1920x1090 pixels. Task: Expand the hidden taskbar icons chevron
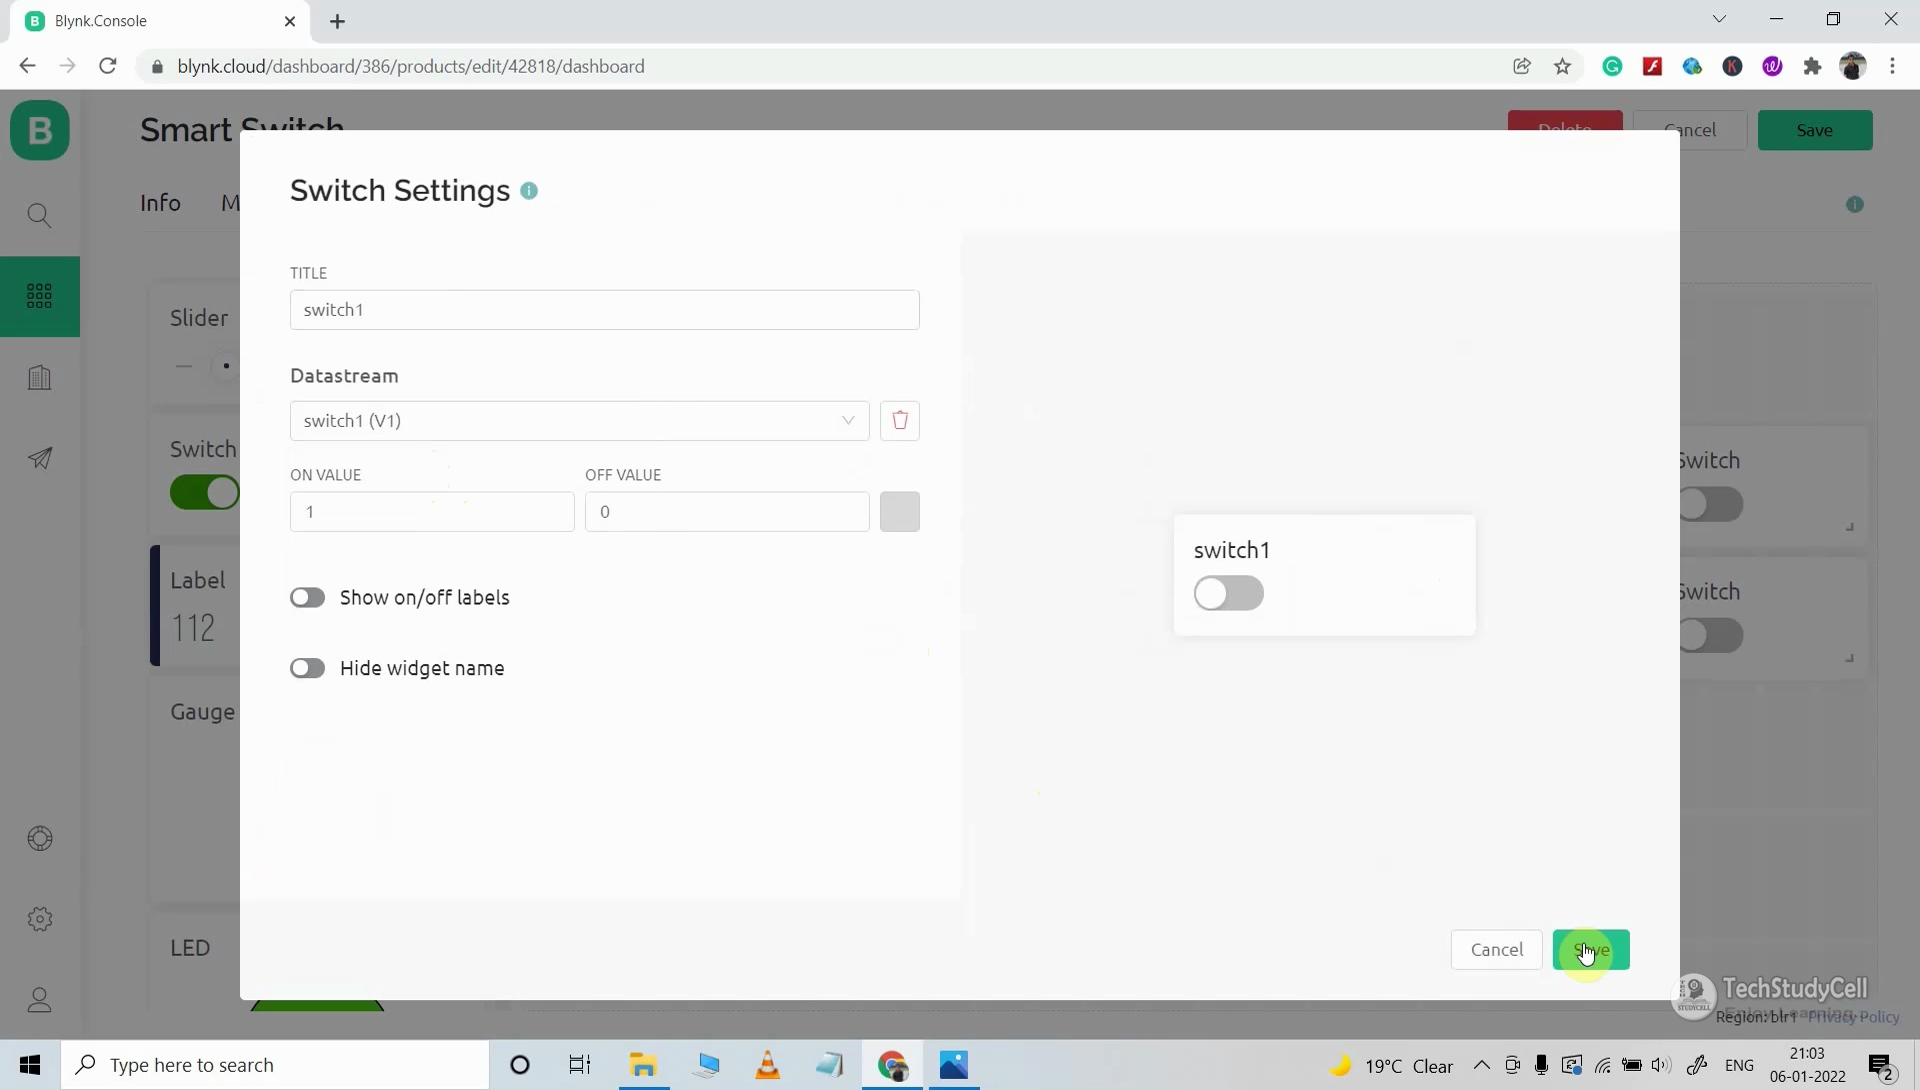pyautogui.click(x=1483, y=1065)
